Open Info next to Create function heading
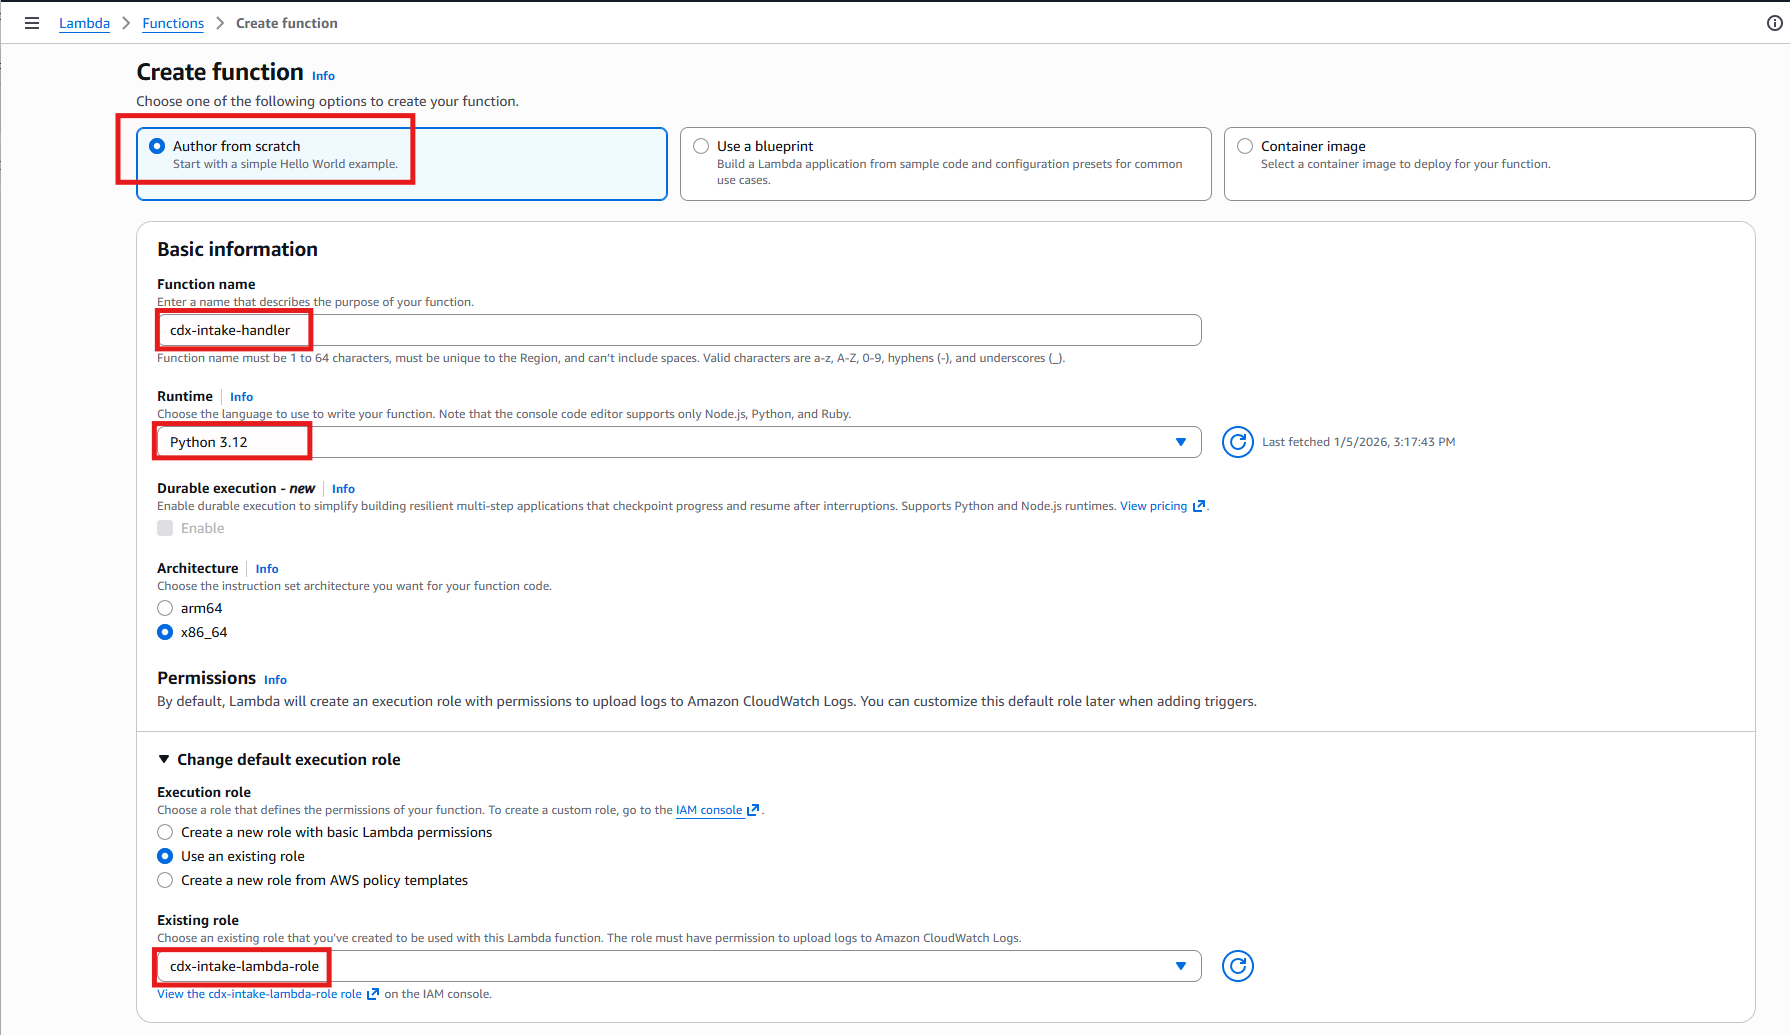 pyautogui.click(x=323, y=76)
